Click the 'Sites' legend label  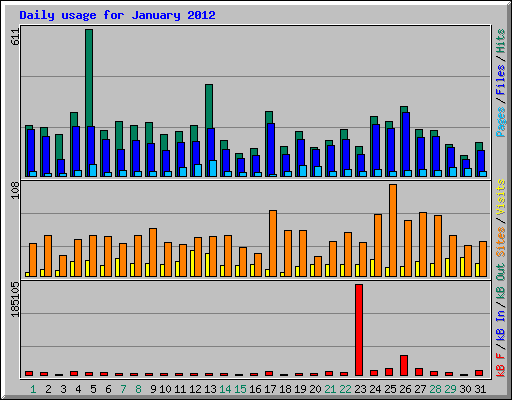coord(501,242)
